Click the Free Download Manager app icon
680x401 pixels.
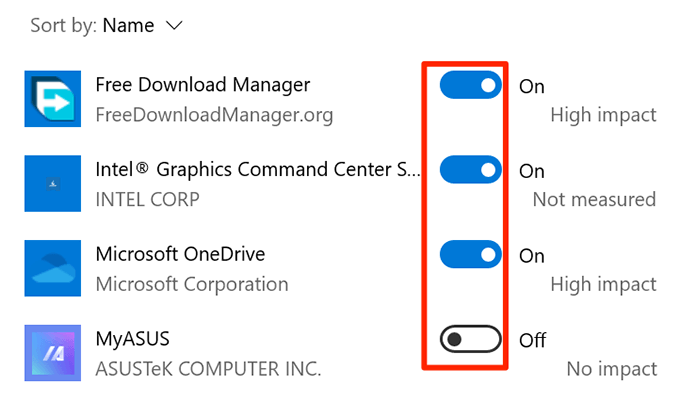click(51, 100)
